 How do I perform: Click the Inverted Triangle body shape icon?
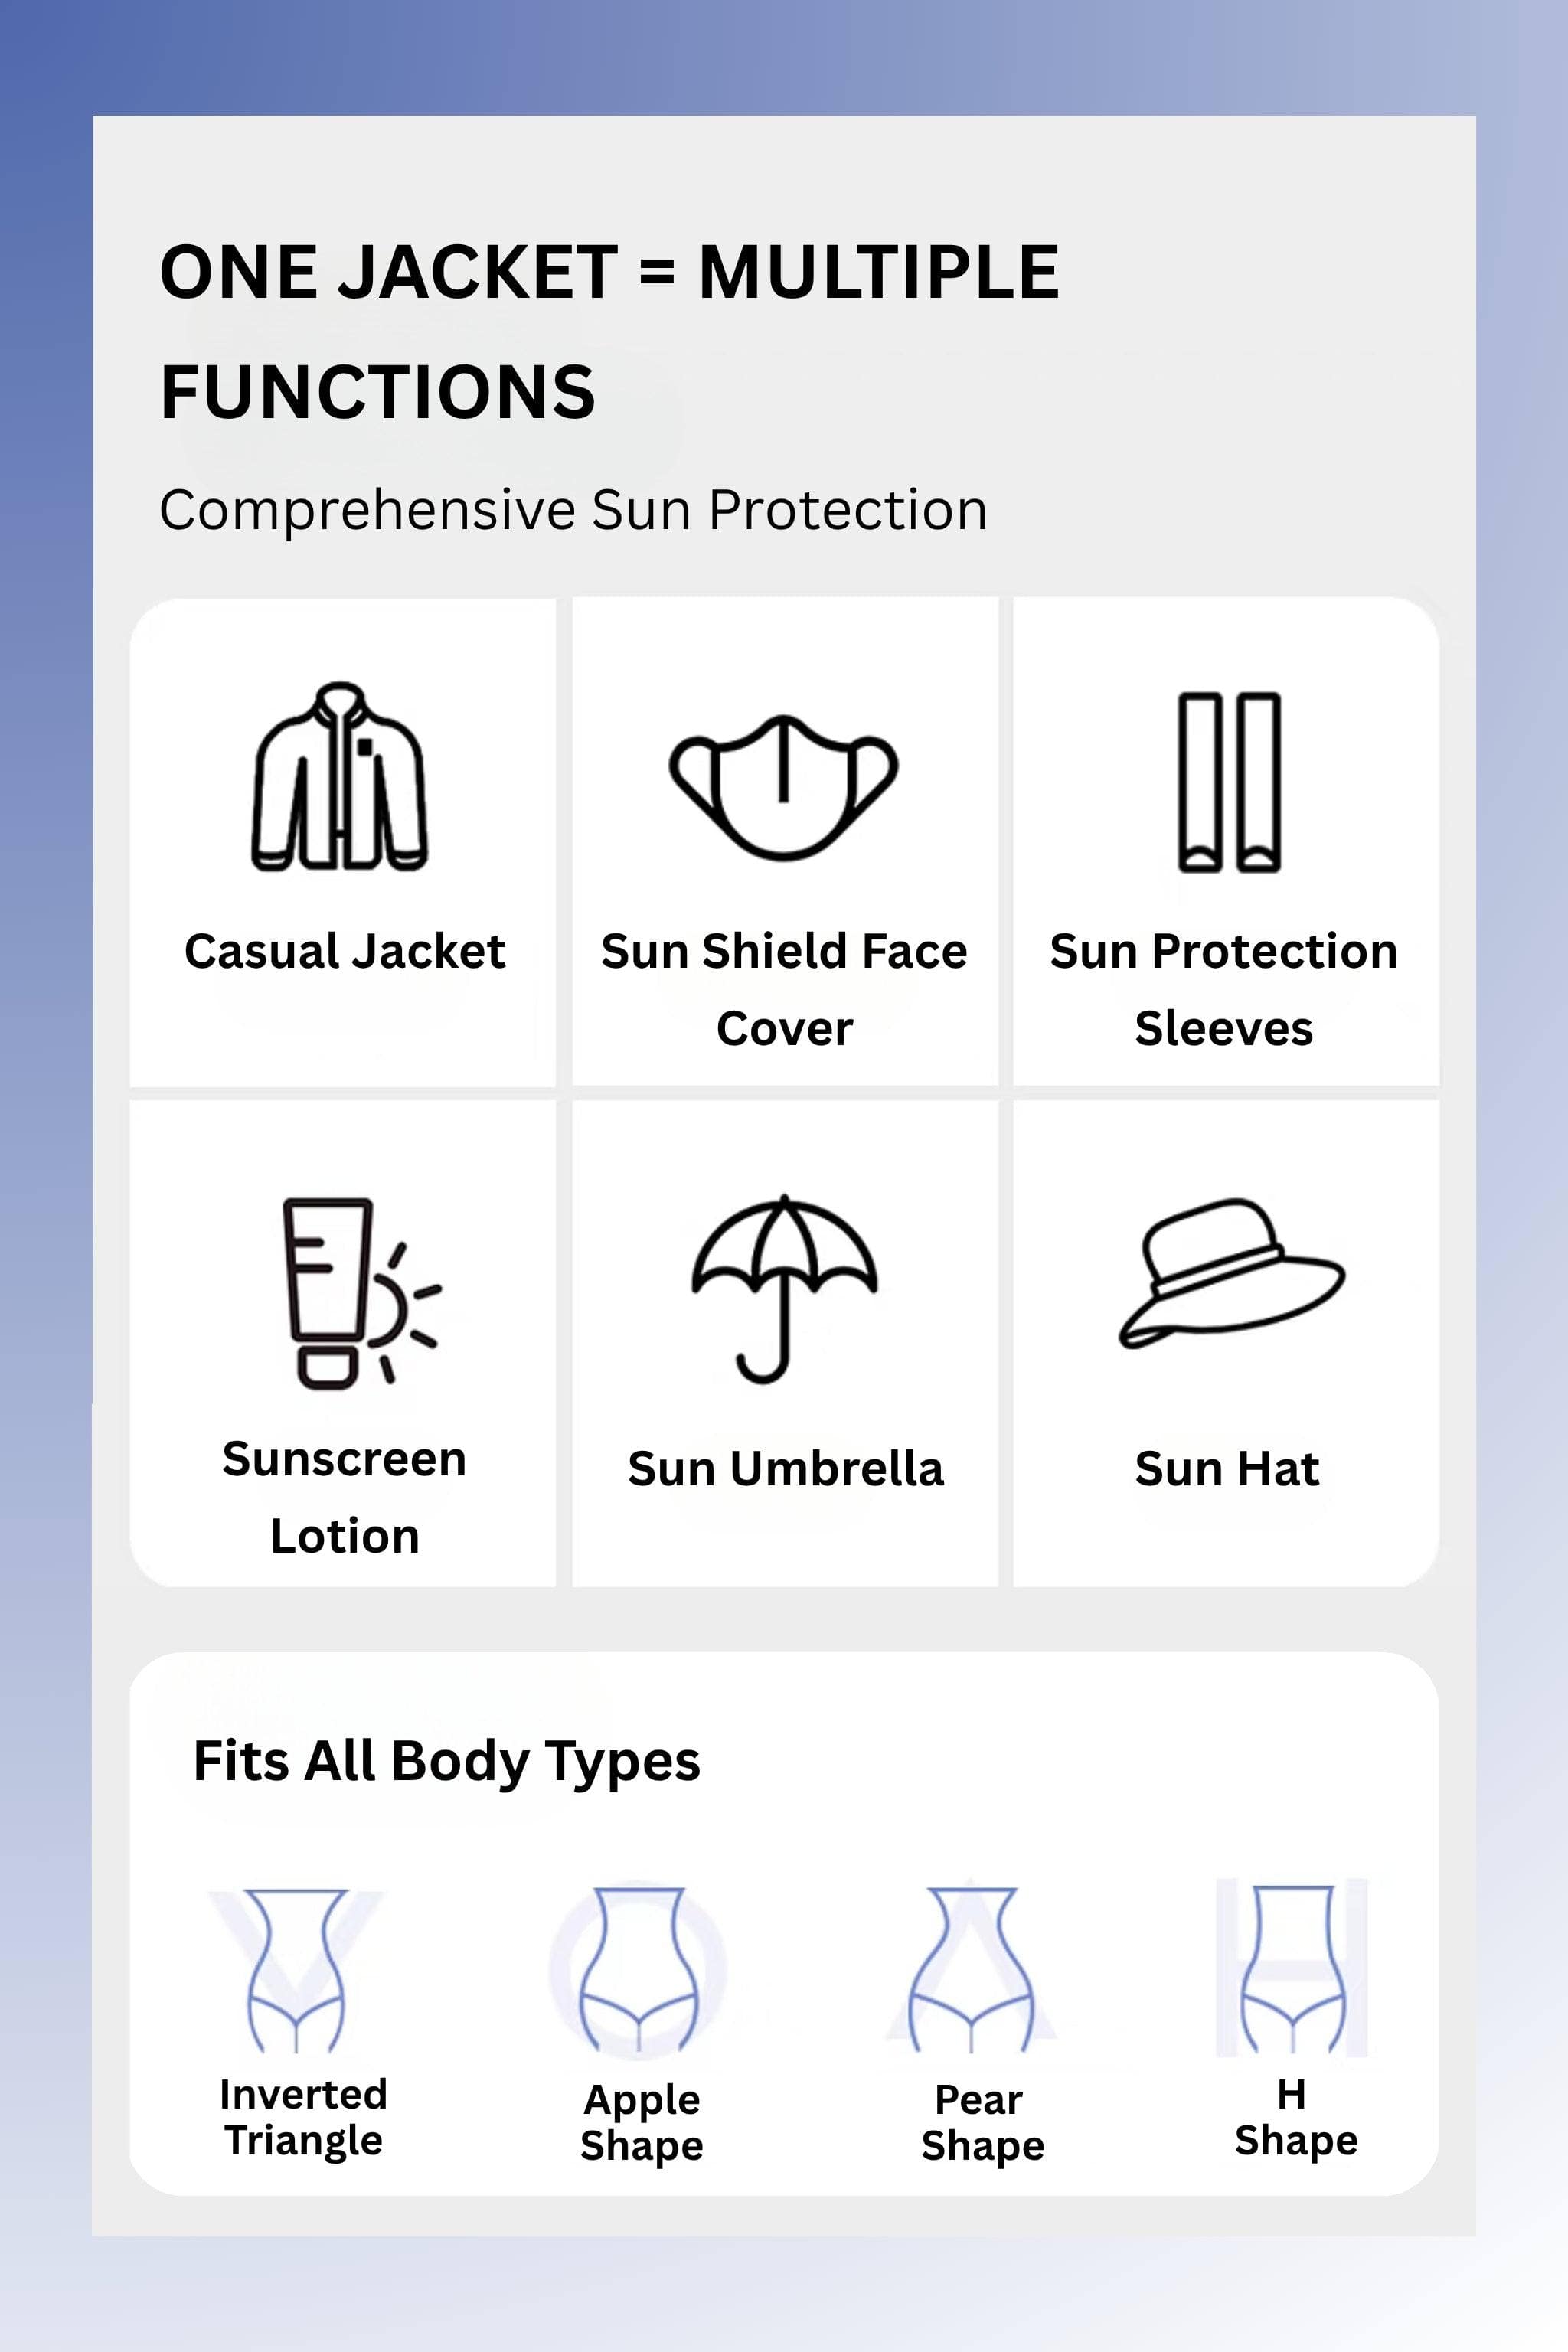pyautogui.click(x=296, y=1969)
